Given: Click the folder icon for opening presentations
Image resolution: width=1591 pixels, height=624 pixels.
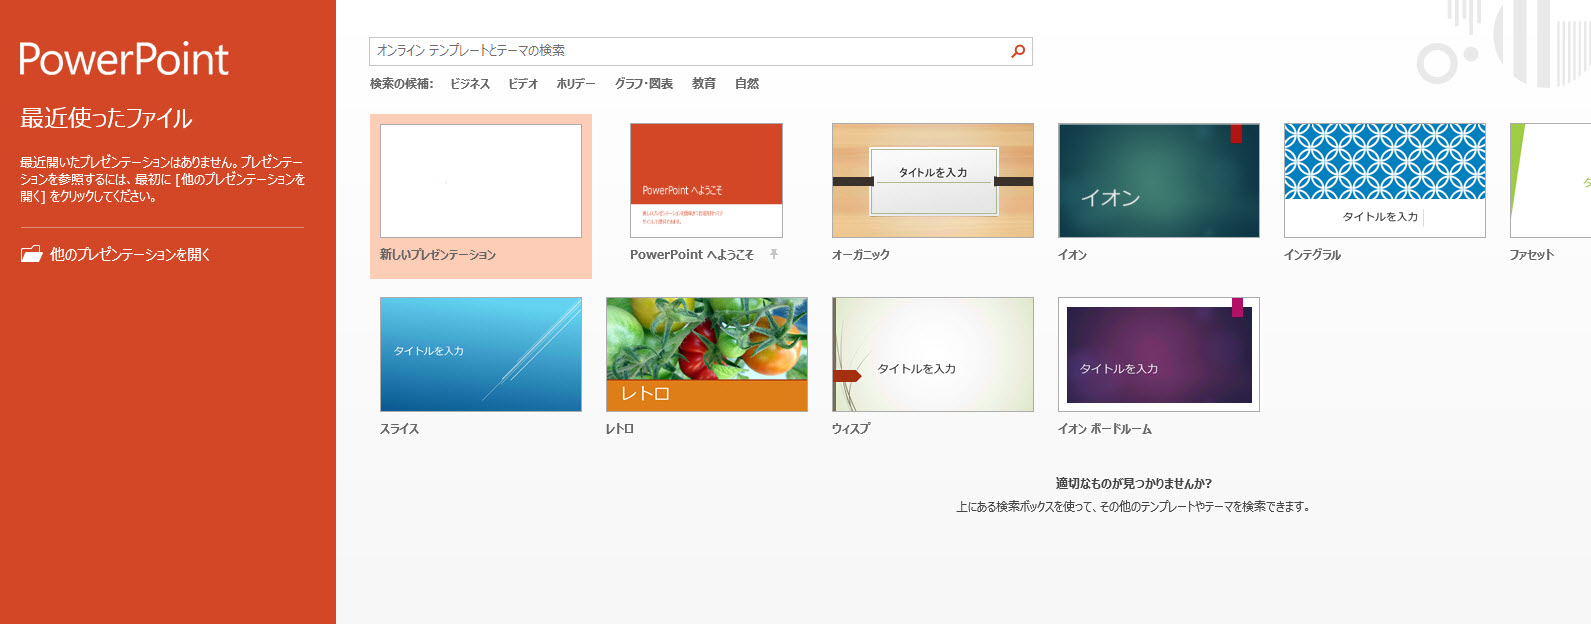Looking at the screenshot, I should tap(31, 254).
